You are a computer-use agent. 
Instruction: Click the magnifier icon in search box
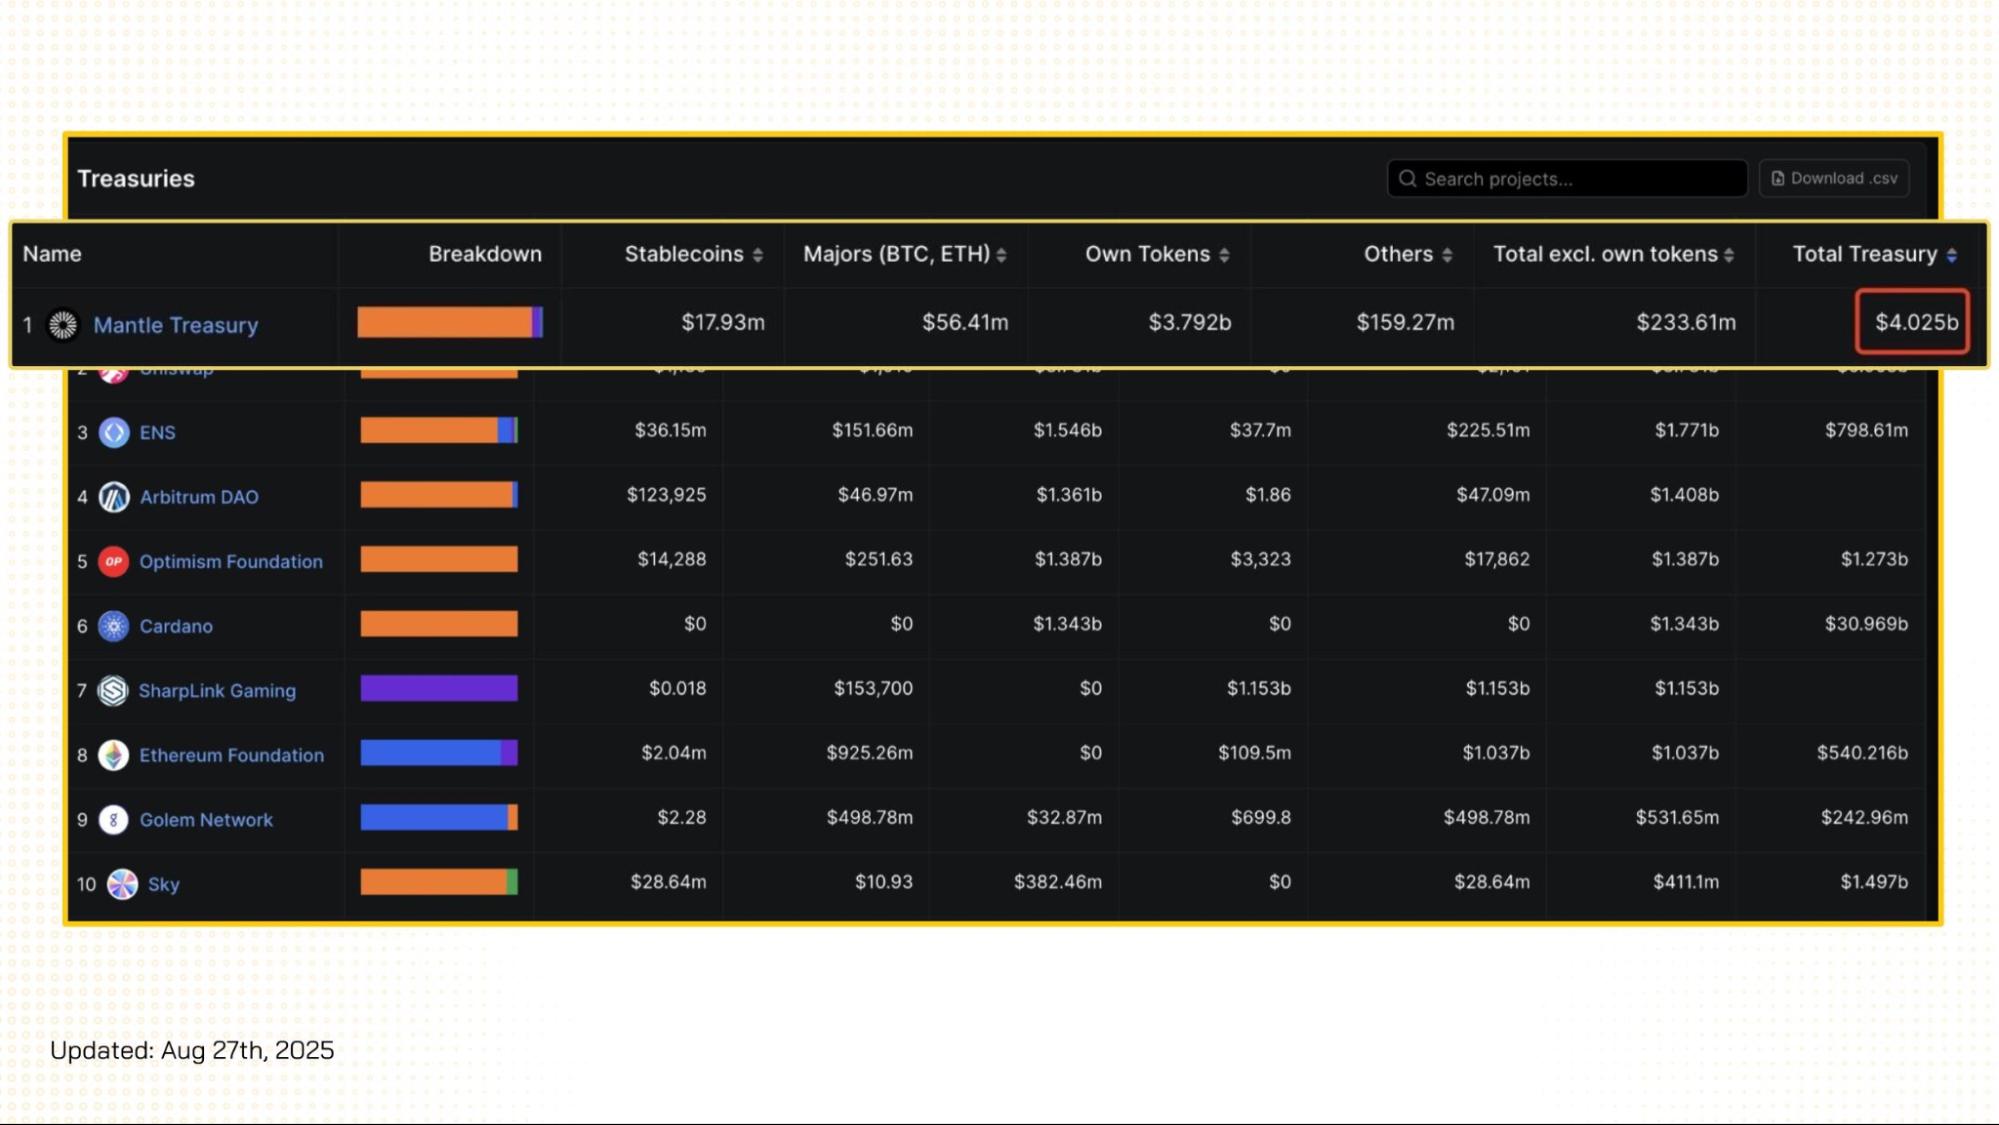tap(1408, 179)
